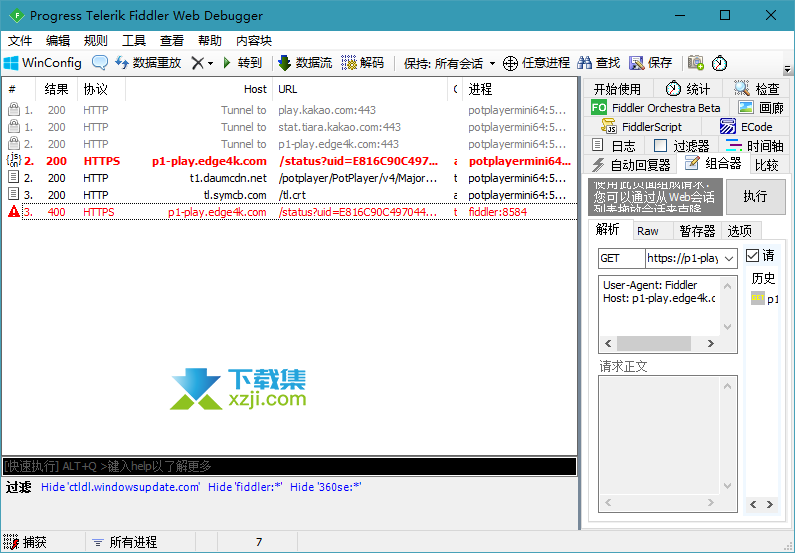Open 内容块 menu
Screen dimensions: 795x553
(x=254, y=41)
